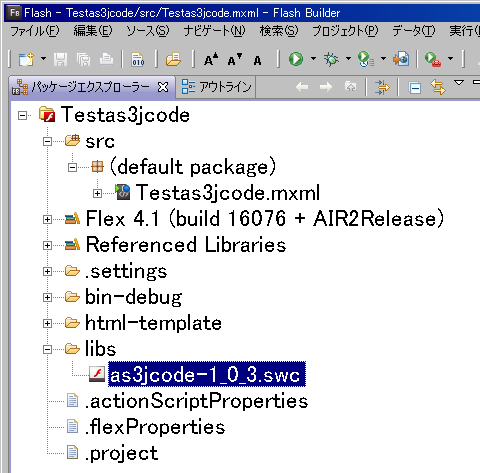Open the Profile dropdown arrow

(x=383, y=59)
